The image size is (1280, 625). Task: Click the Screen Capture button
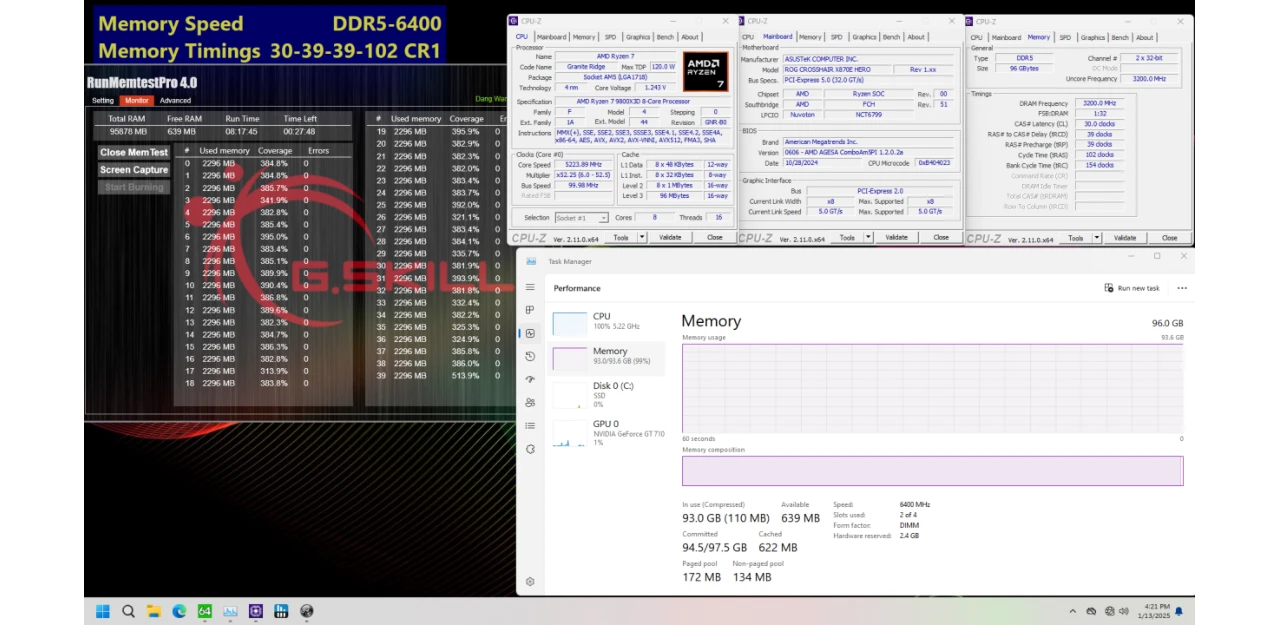(134, 170)
